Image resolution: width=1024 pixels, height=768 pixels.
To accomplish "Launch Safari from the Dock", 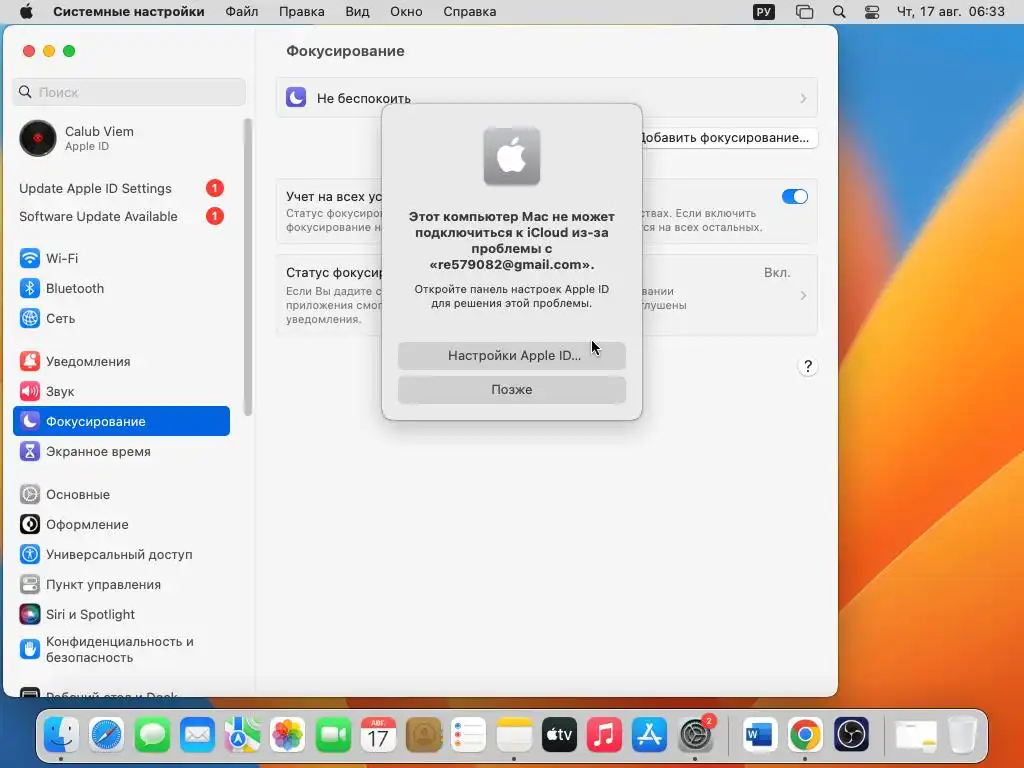I will (x=106, y=735).
